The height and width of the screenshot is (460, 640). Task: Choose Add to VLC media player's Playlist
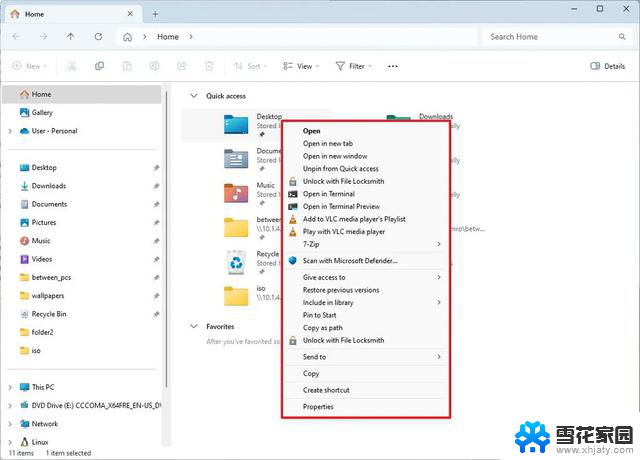pos(366,219)
